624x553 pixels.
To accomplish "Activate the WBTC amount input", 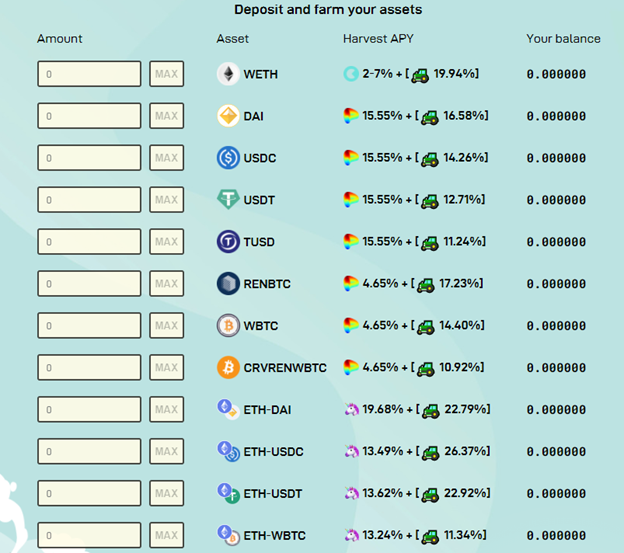I will coord(89,325).
